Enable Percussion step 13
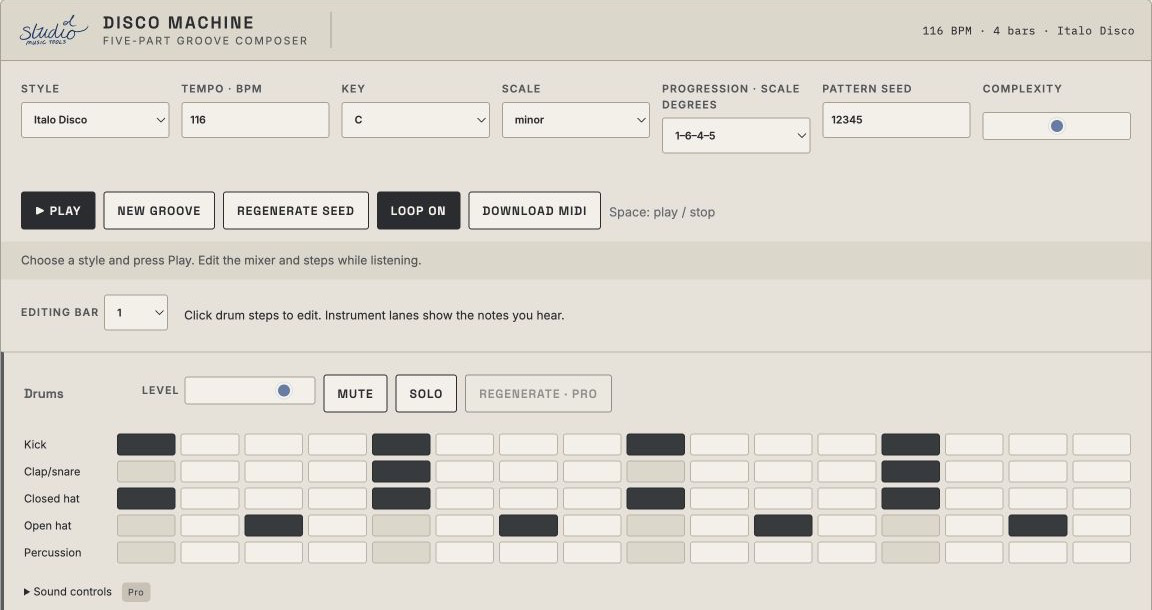The width and height of the screenshot is (1152, 610). (x=910, y=553)
